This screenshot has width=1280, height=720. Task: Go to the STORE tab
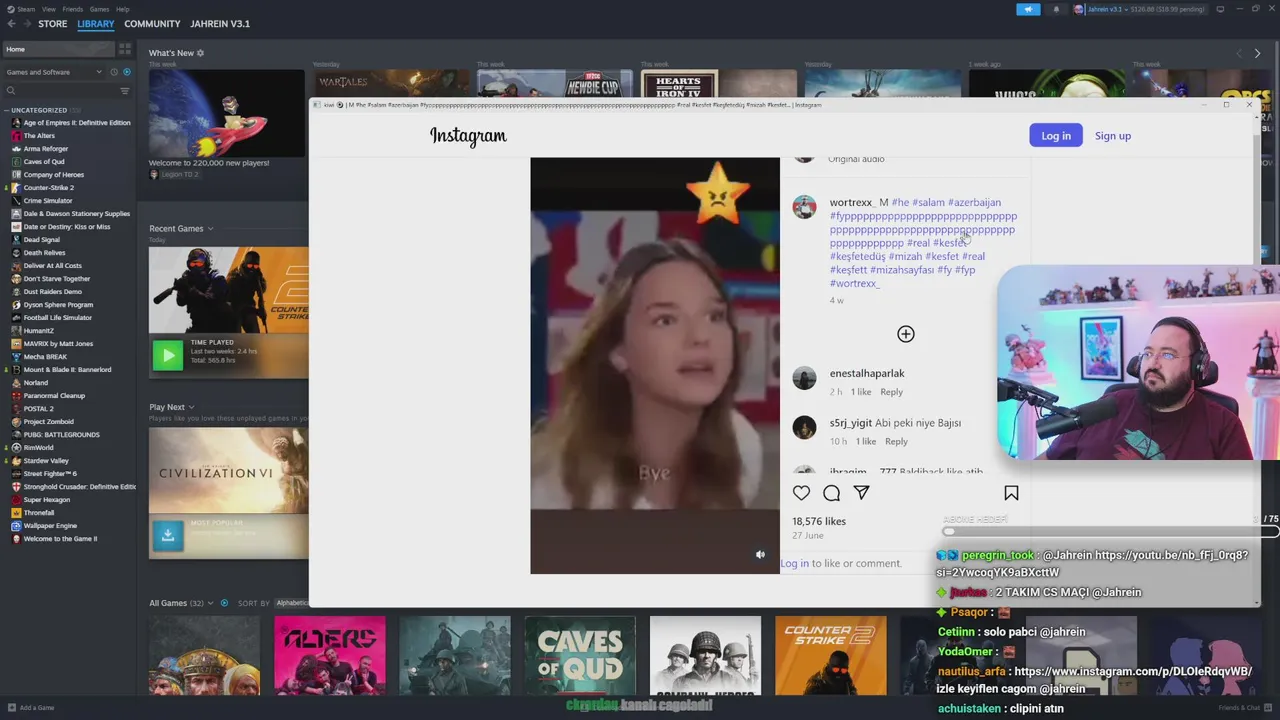click(x=53, y=24)
